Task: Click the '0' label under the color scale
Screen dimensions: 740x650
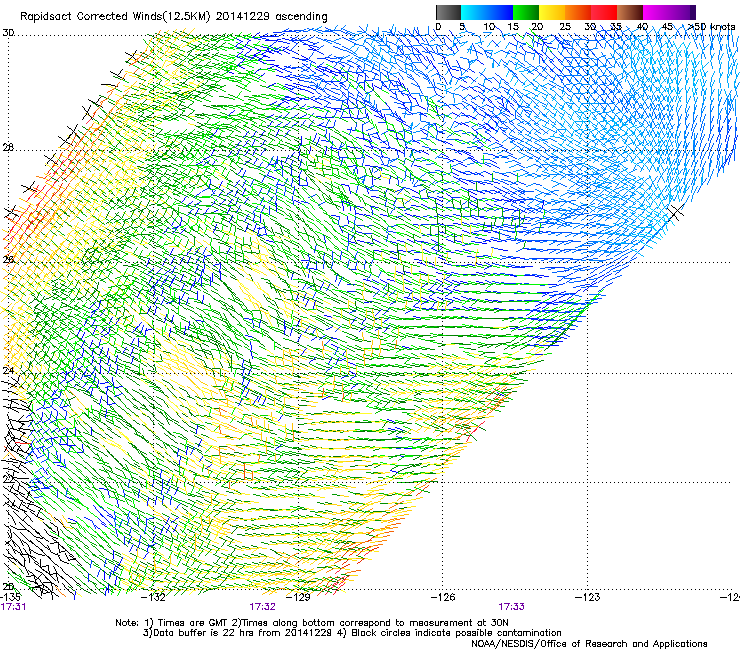Action: 438,27
